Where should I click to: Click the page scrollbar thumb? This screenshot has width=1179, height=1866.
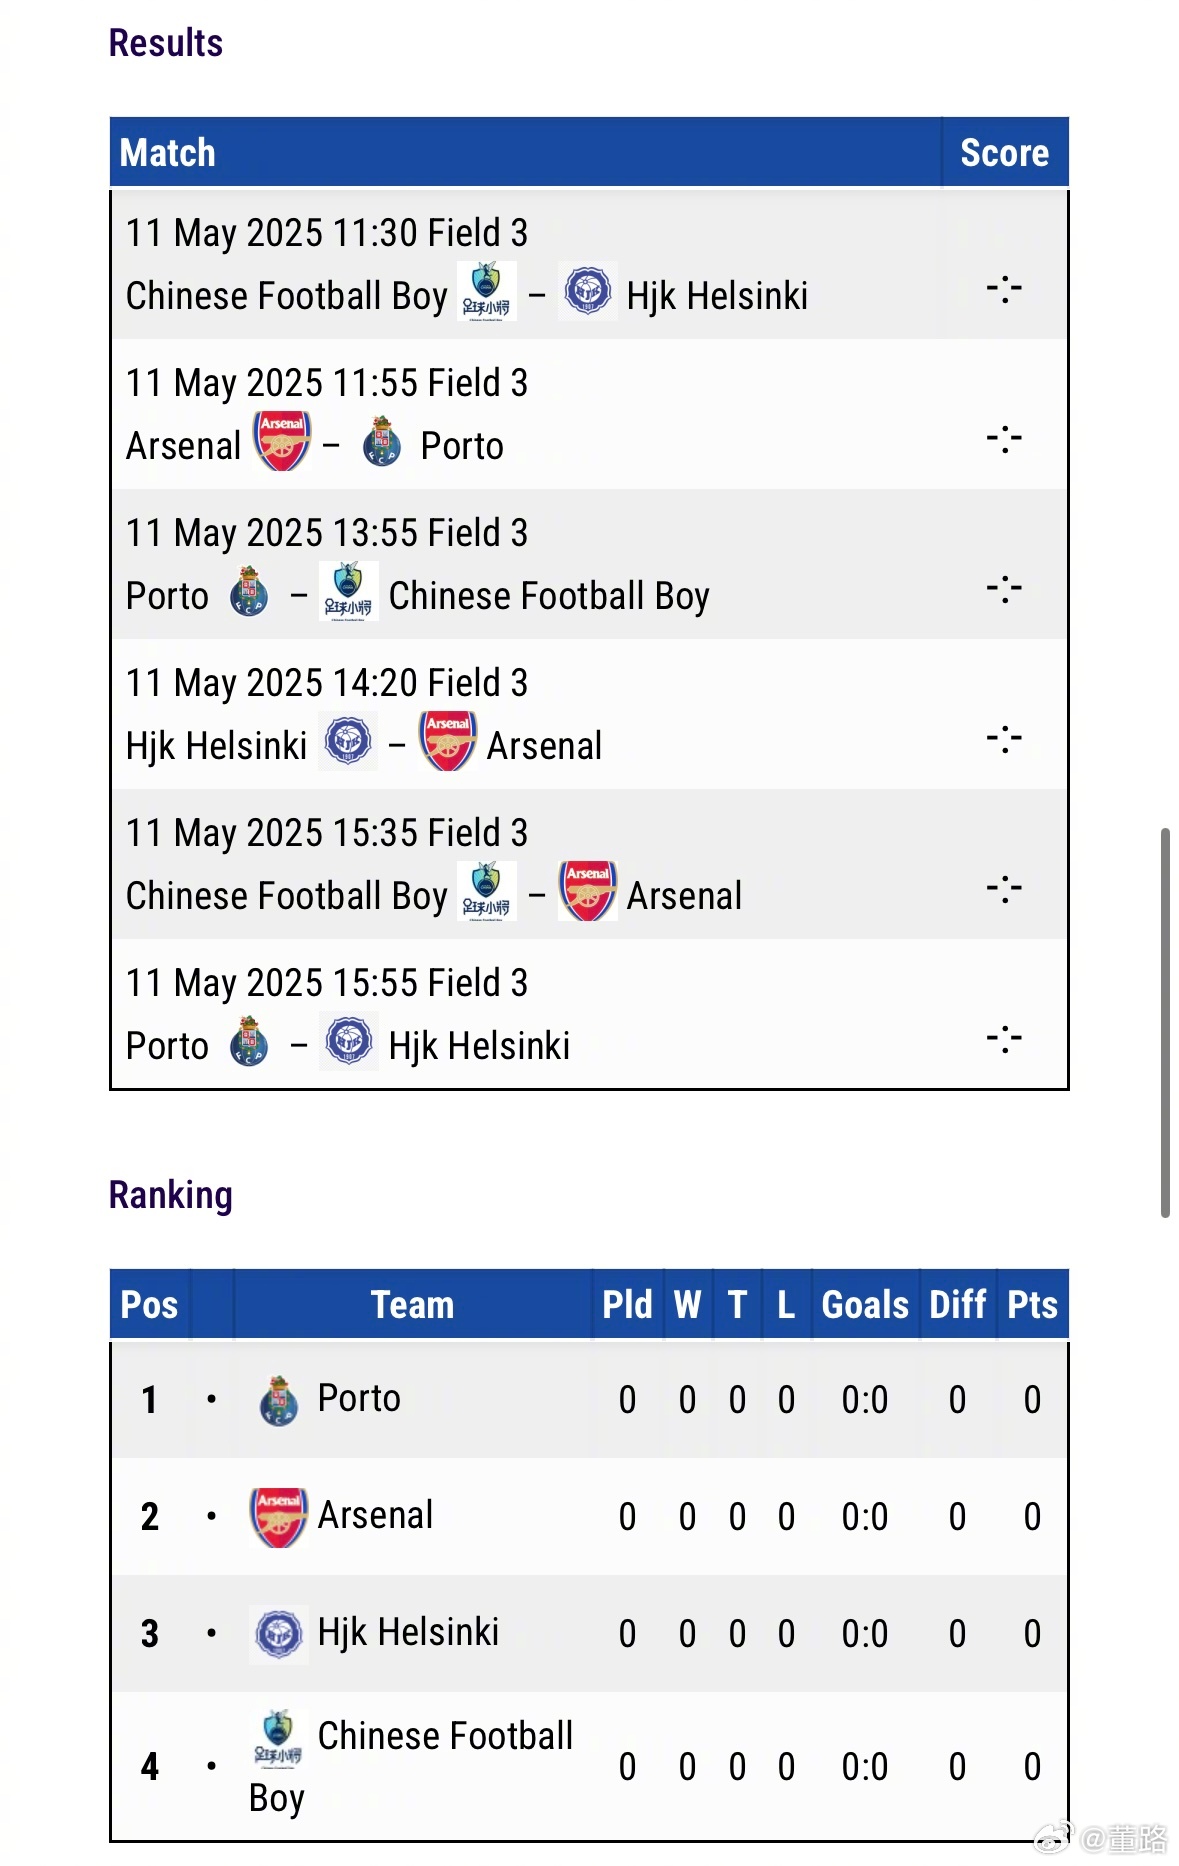coord(1165,1022)
